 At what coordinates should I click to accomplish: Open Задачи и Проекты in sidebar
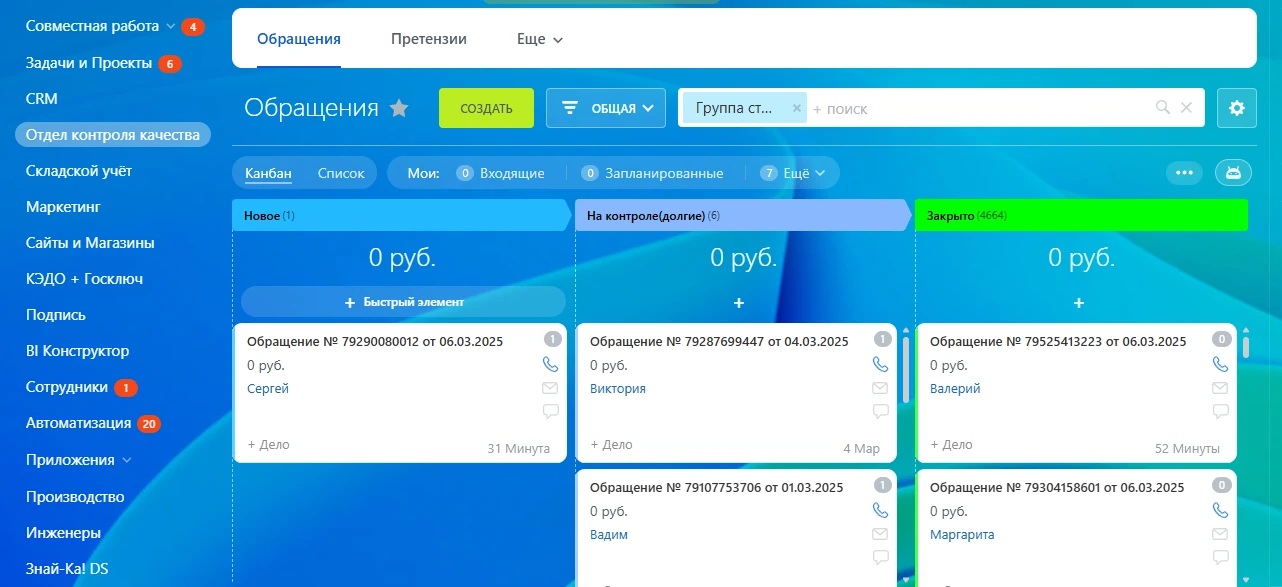[89, 63]
